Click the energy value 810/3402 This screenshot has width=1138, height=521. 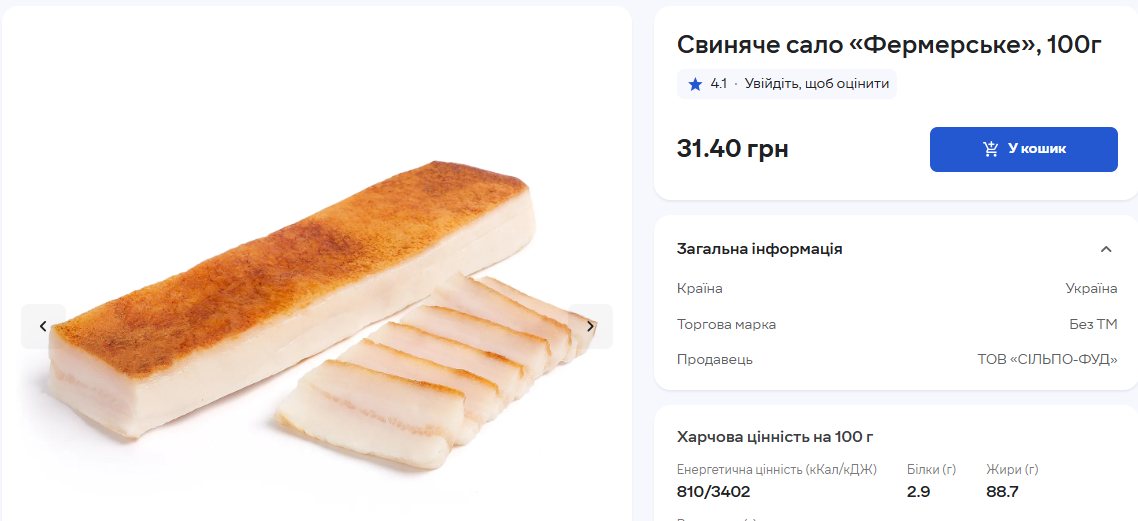pos(713,491)
